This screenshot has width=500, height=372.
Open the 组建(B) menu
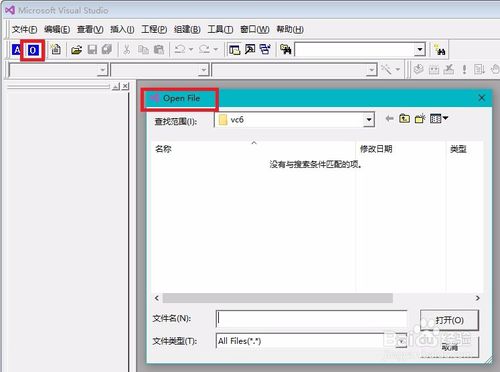pos(187,30)
